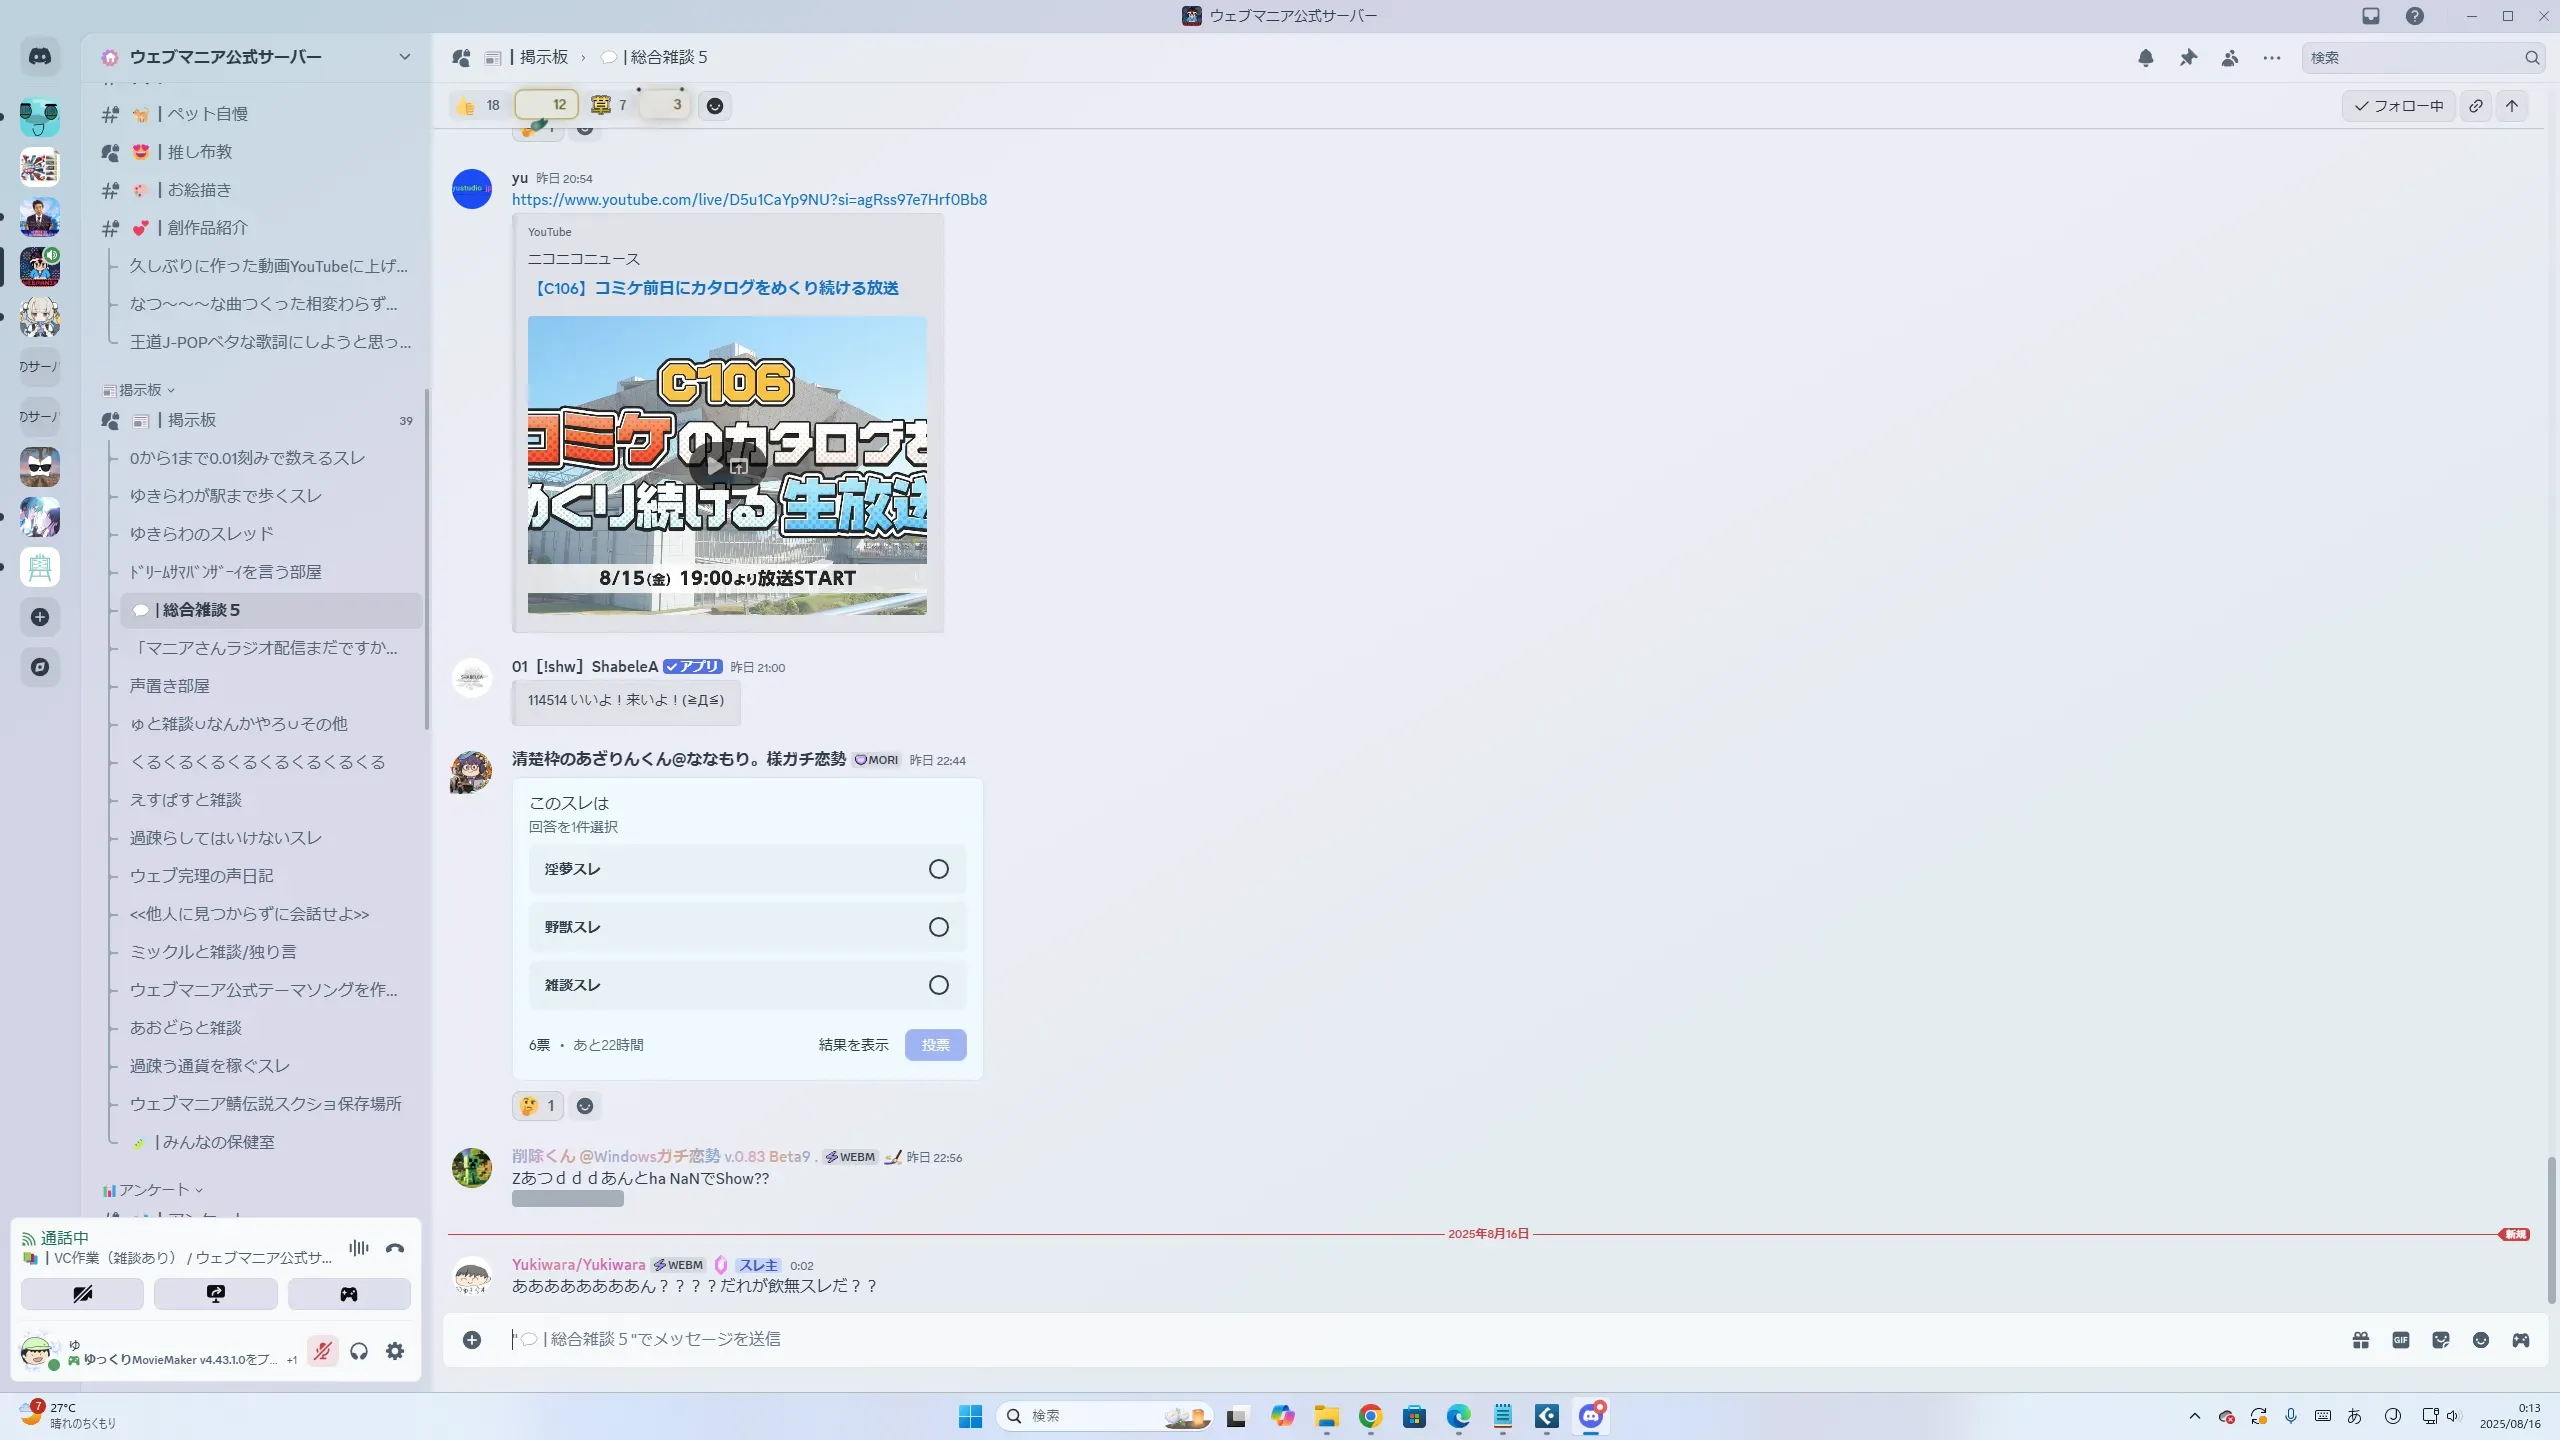Click 結果を表示 on the poll
This screenshot has height=1440, width=2560.
click(853, 1045)
